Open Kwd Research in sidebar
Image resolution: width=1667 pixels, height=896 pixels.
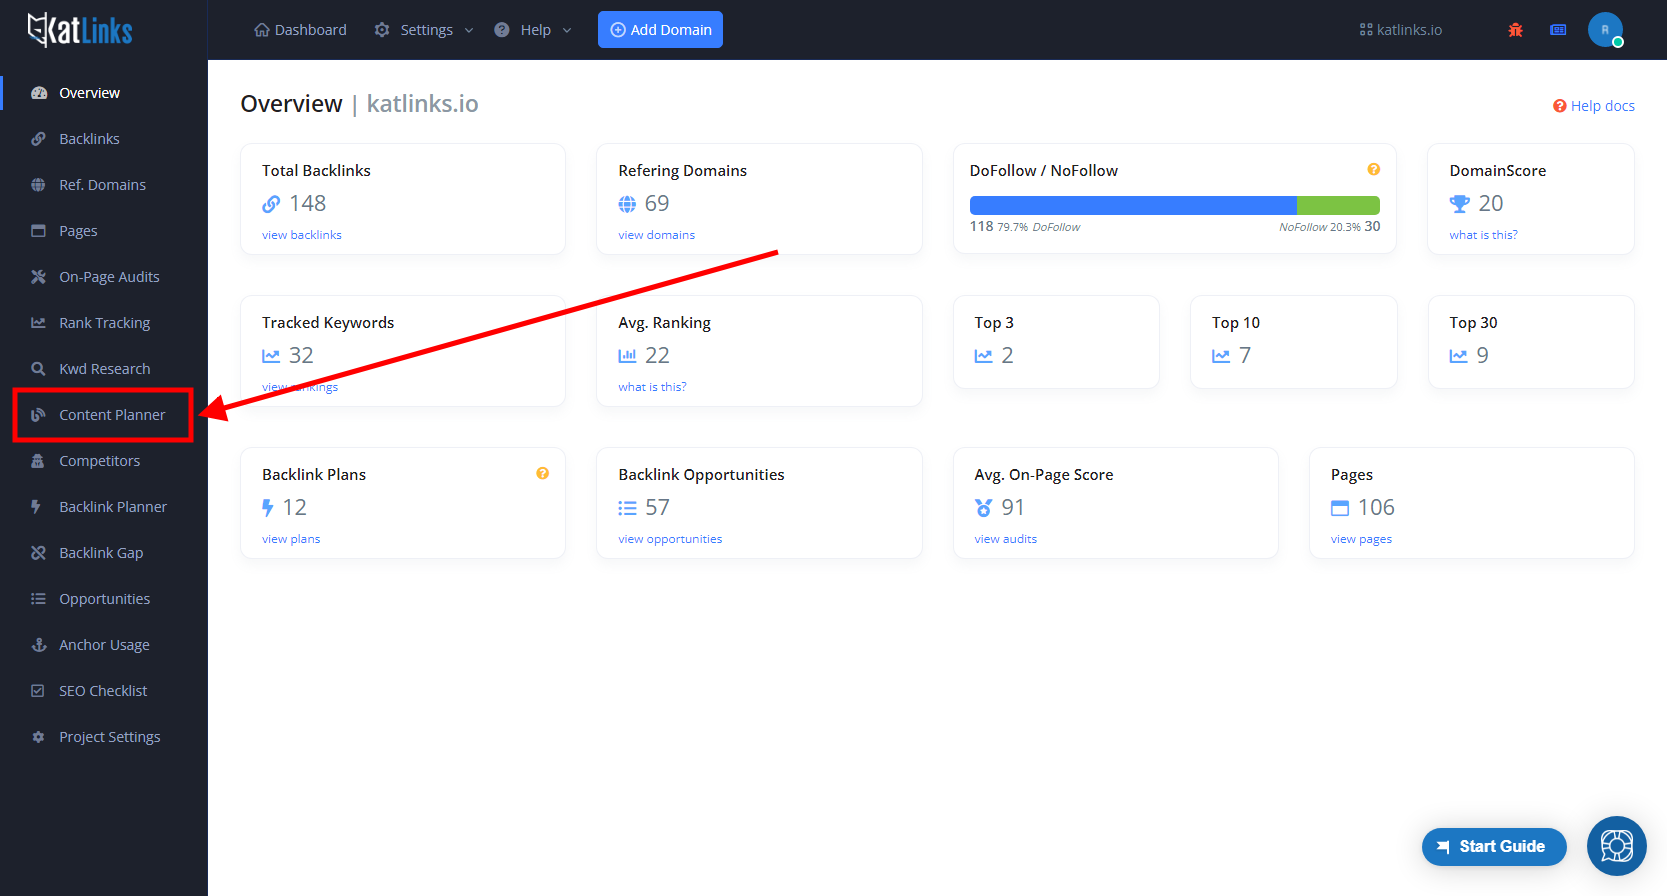[x=104, y=369]
